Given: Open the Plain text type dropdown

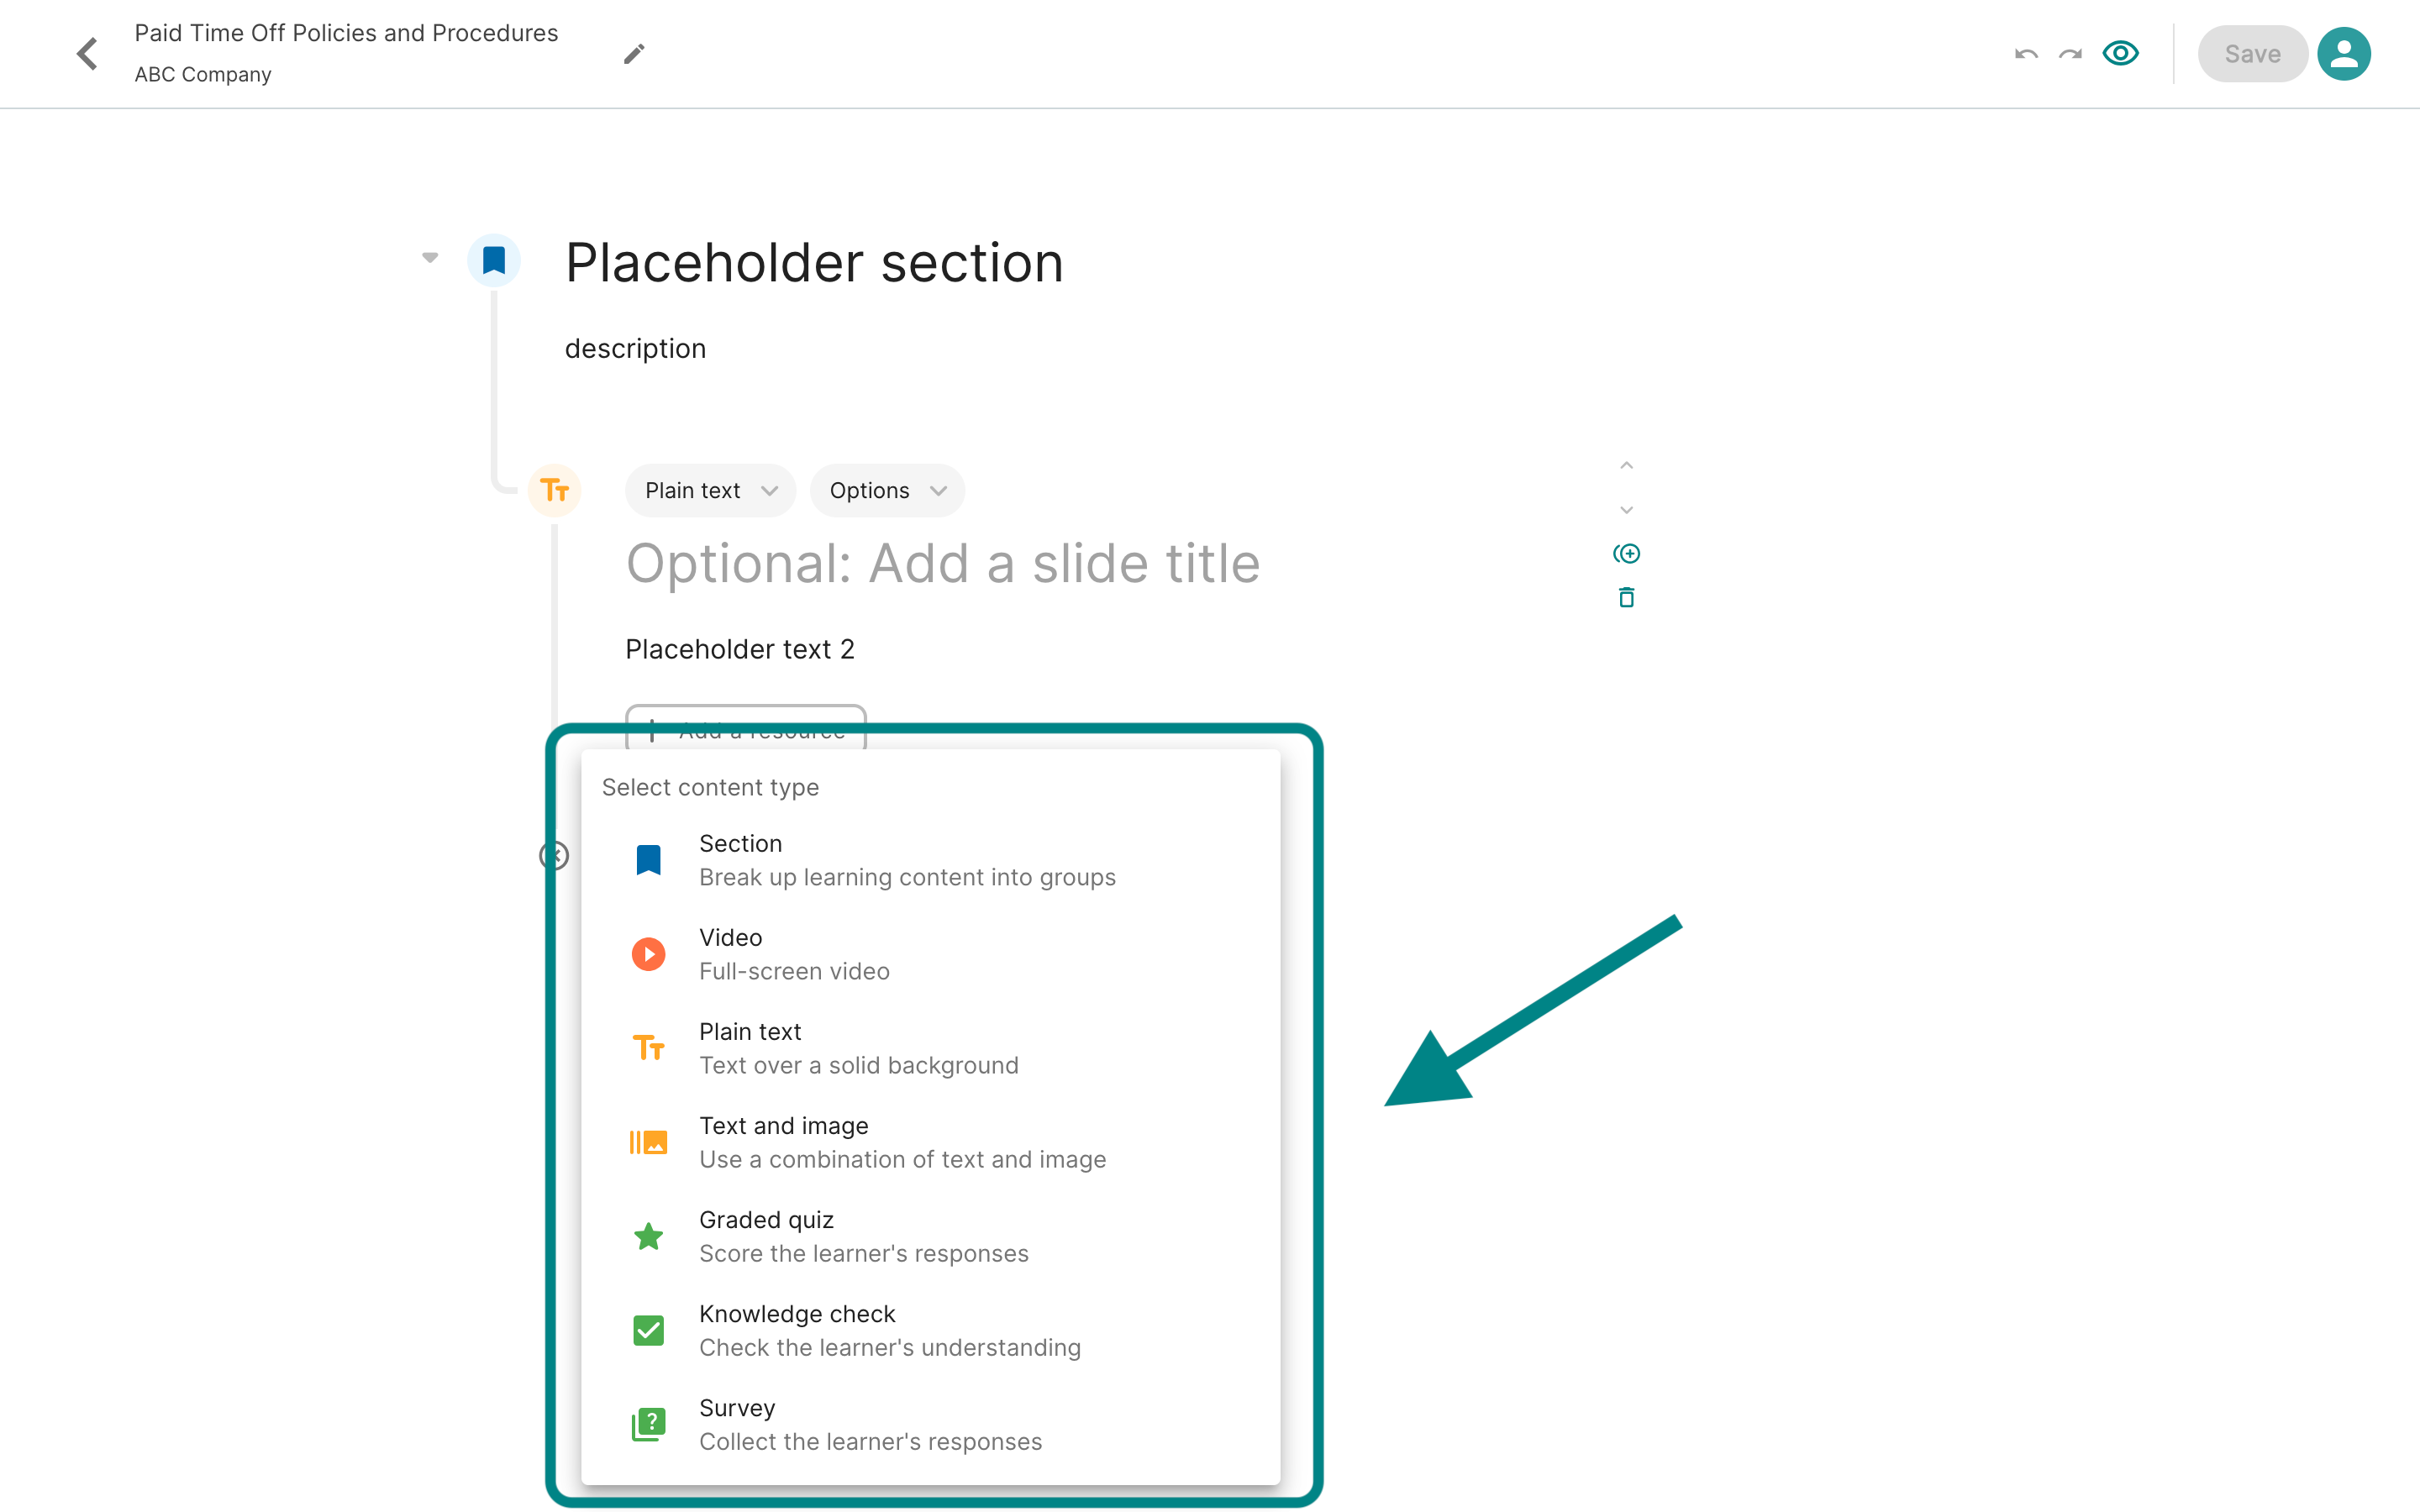Looking at the screenshot, I should pyautogui.click(x=710, y=490).
